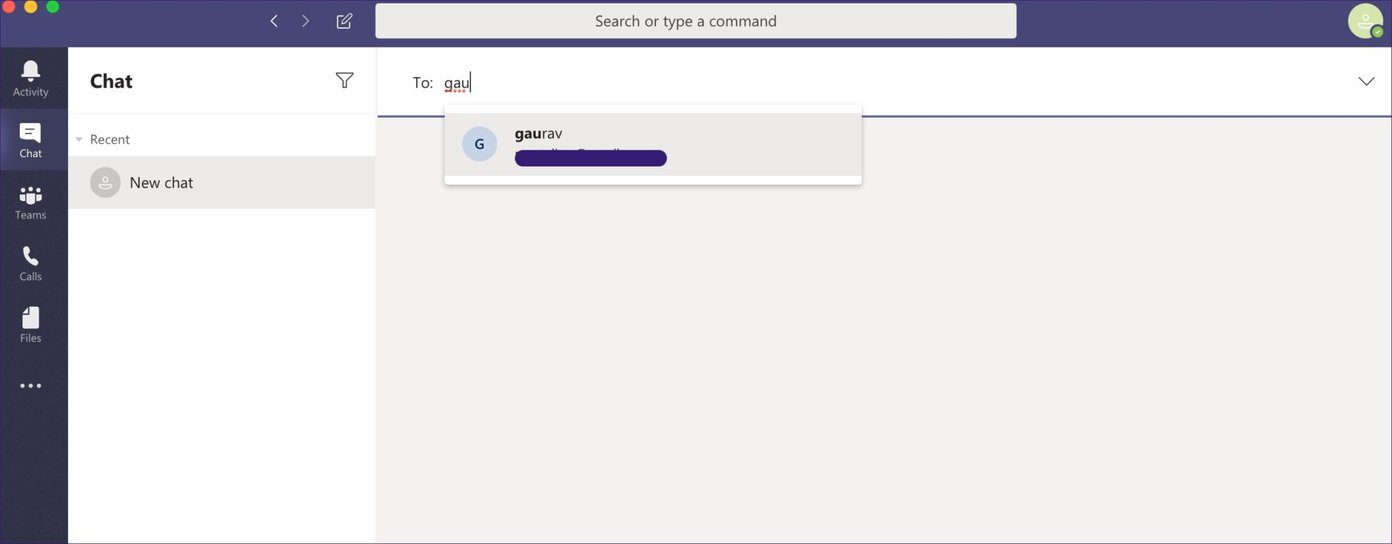The height and width of the screenshot is (544, 1392).
Task: Open the Files icon in sidebar
Action: 31,318
